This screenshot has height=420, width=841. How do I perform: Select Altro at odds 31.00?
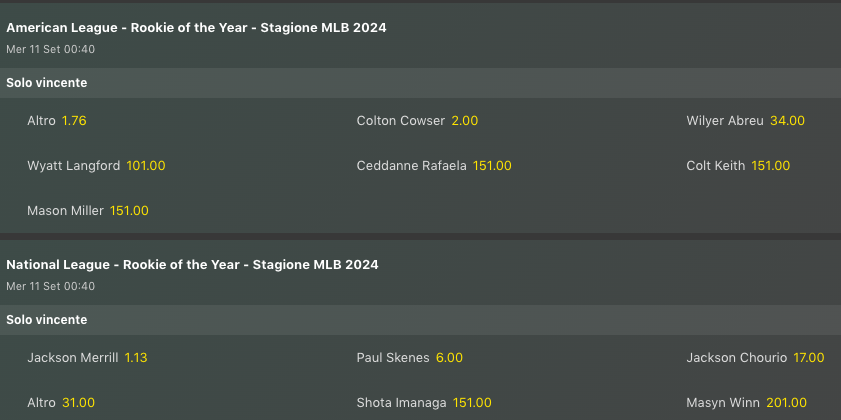click(x=61, y=403)
